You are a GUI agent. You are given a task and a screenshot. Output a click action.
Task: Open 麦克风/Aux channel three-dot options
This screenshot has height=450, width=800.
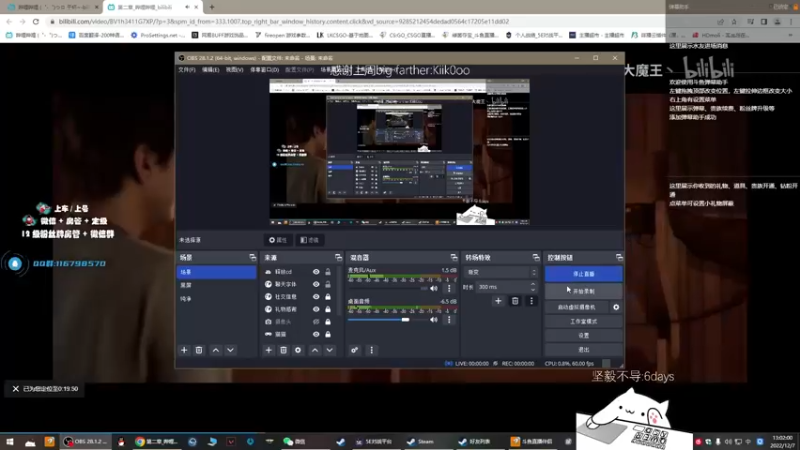pos(449,288)
